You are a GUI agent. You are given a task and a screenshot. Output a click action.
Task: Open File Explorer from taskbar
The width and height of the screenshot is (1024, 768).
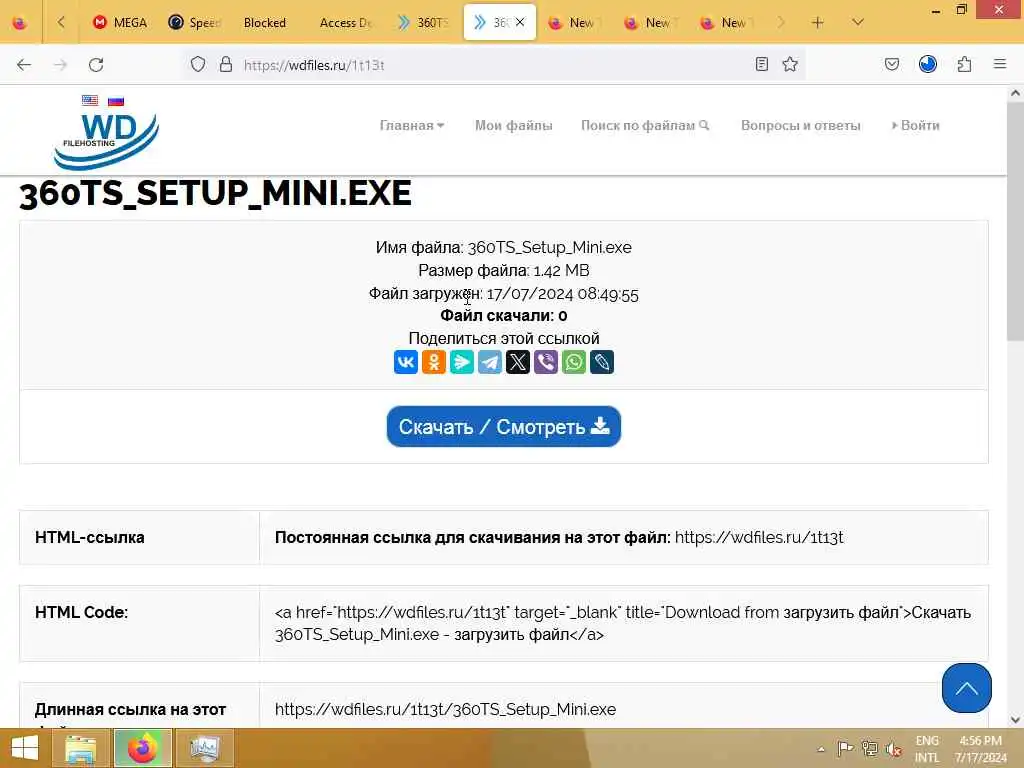tap(81, 748)
